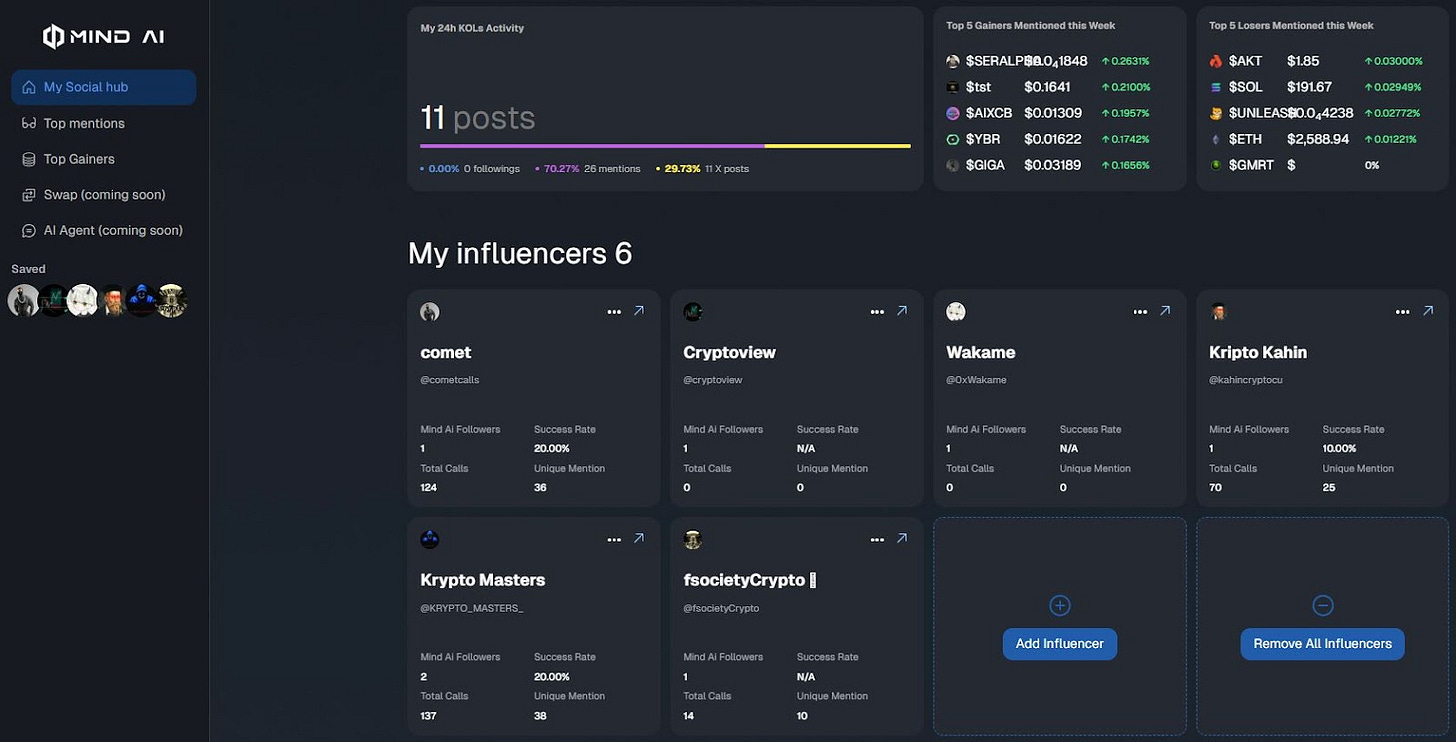This screenshot has width=1456, height=742.
Task: Click the @cometcalls handle
Action: [449, 380]
